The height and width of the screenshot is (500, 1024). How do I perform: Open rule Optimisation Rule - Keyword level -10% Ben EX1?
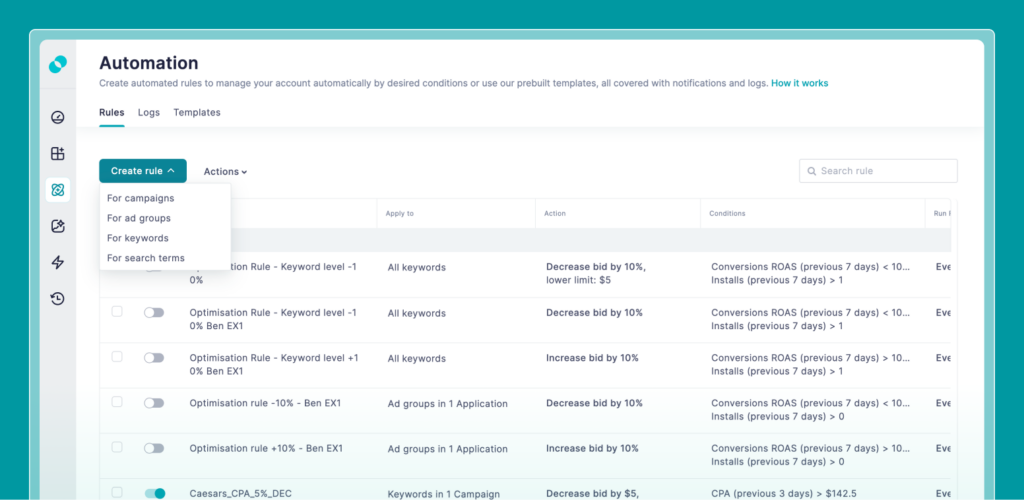pyautogui.click(x=273, y=319)
